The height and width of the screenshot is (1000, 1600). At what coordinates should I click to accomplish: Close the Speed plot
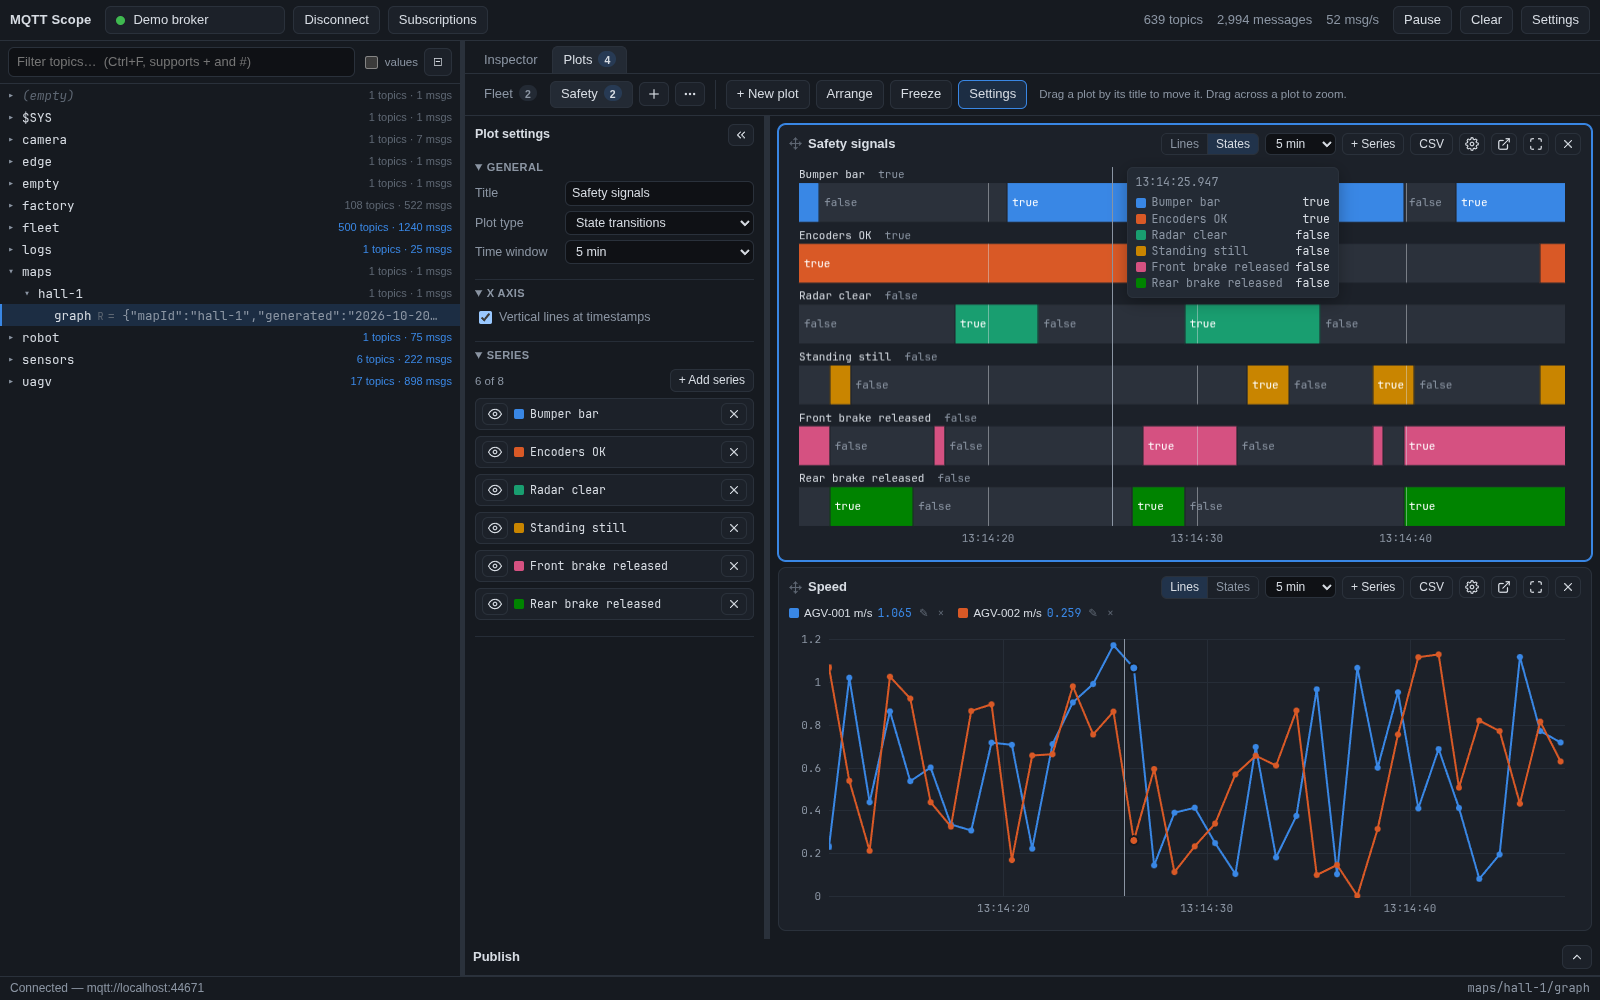click(1568, 587)
